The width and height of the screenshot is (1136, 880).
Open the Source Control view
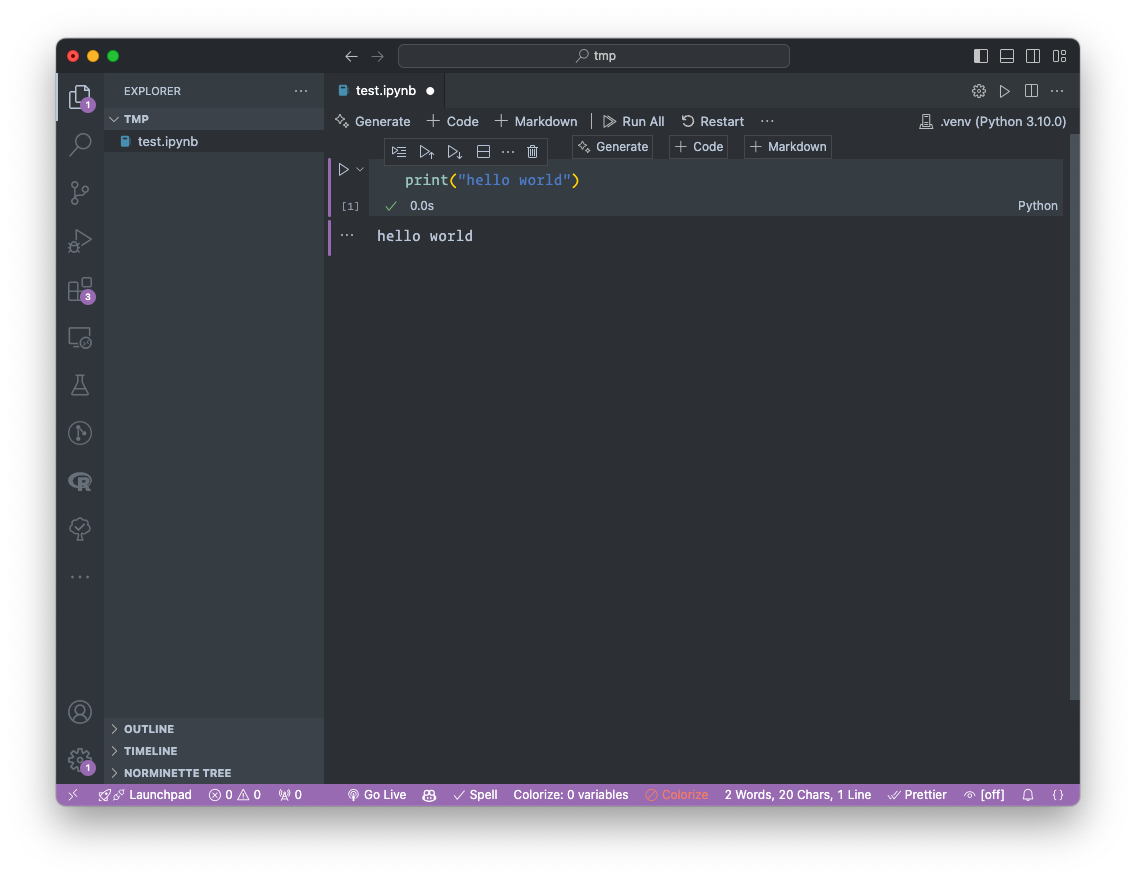(x=80, y=193)
